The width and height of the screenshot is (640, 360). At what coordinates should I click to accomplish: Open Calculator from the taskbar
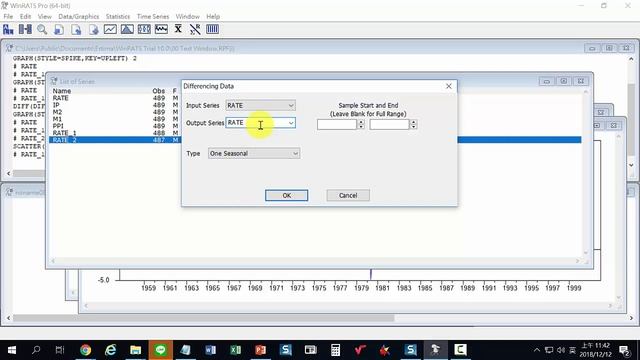pos(336,350)
